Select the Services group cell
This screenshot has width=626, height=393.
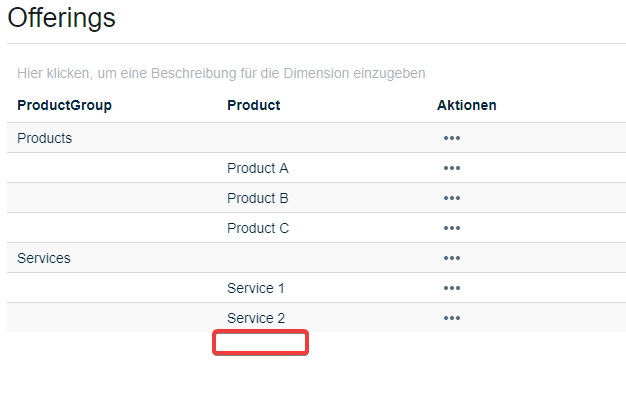coord(44,258)
